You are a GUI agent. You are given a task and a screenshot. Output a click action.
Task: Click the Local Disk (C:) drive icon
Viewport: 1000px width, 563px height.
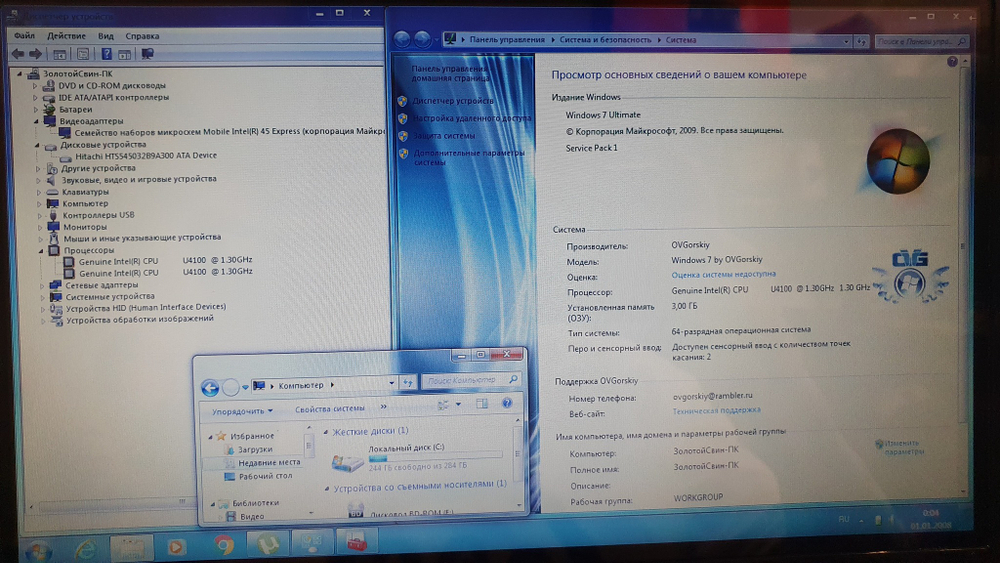tap(348, 461)
